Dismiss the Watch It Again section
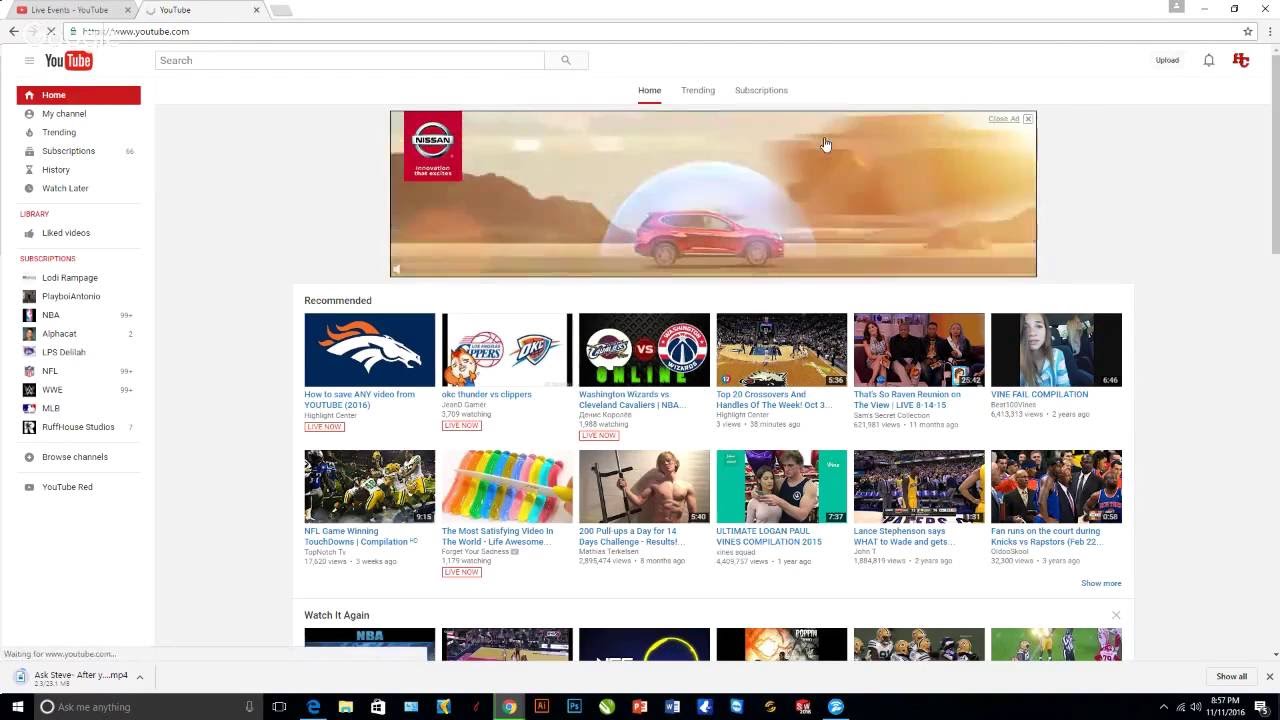Image resolution: width=1280 pixels, height=720 pixels. (x=1116, y=615)
